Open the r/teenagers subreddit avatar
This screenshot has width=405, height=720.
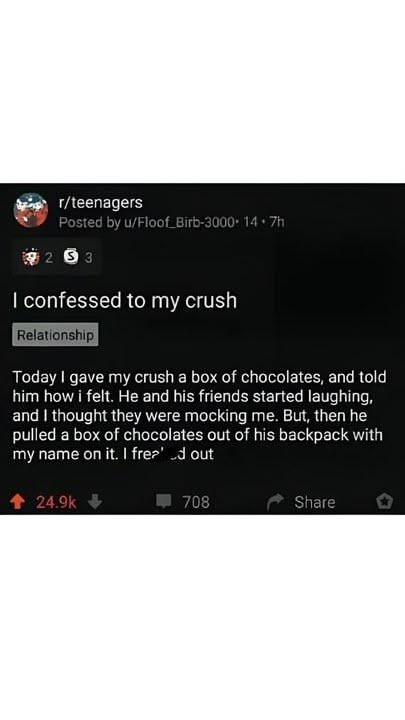[x=31, y=210]
